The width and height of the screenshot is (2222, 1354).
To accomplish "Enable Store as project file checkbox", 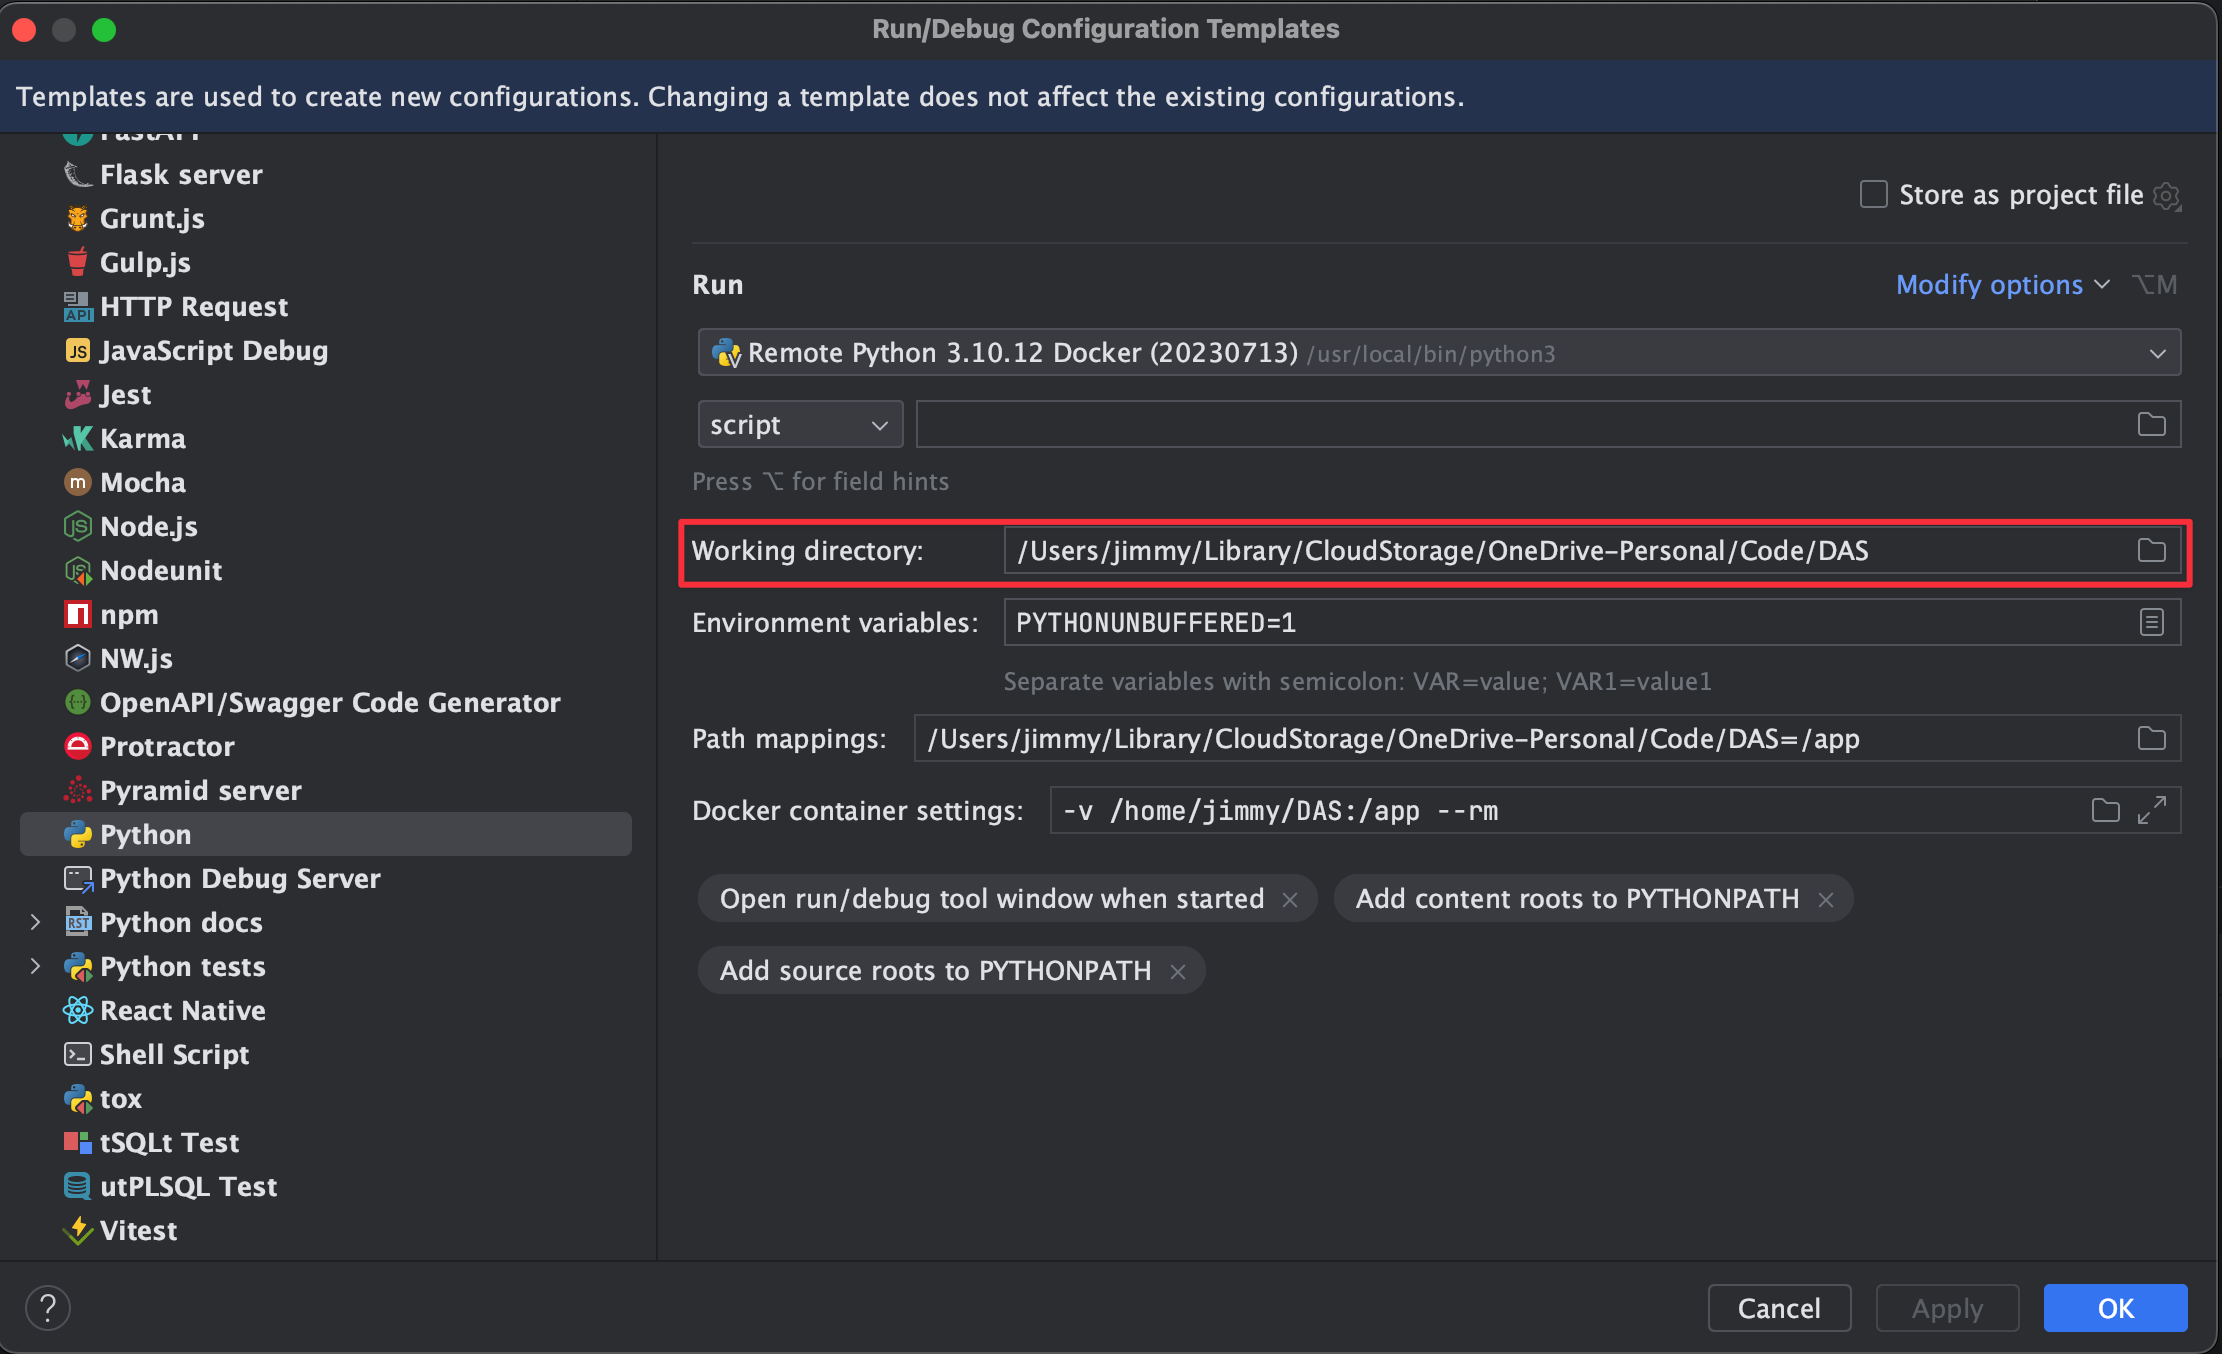I will click(x=1873, y=194).
